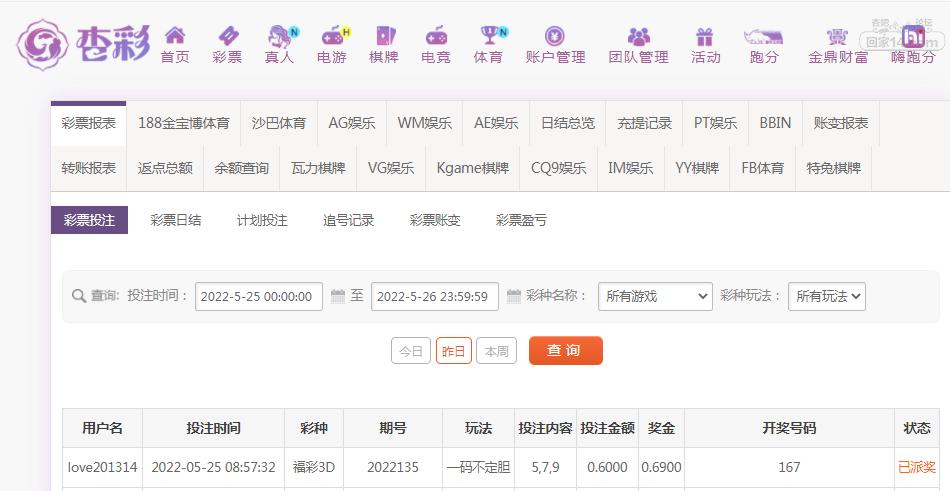Toggle the 今日 quick date filter
The image size is (950, 491).
coord(411,351)
